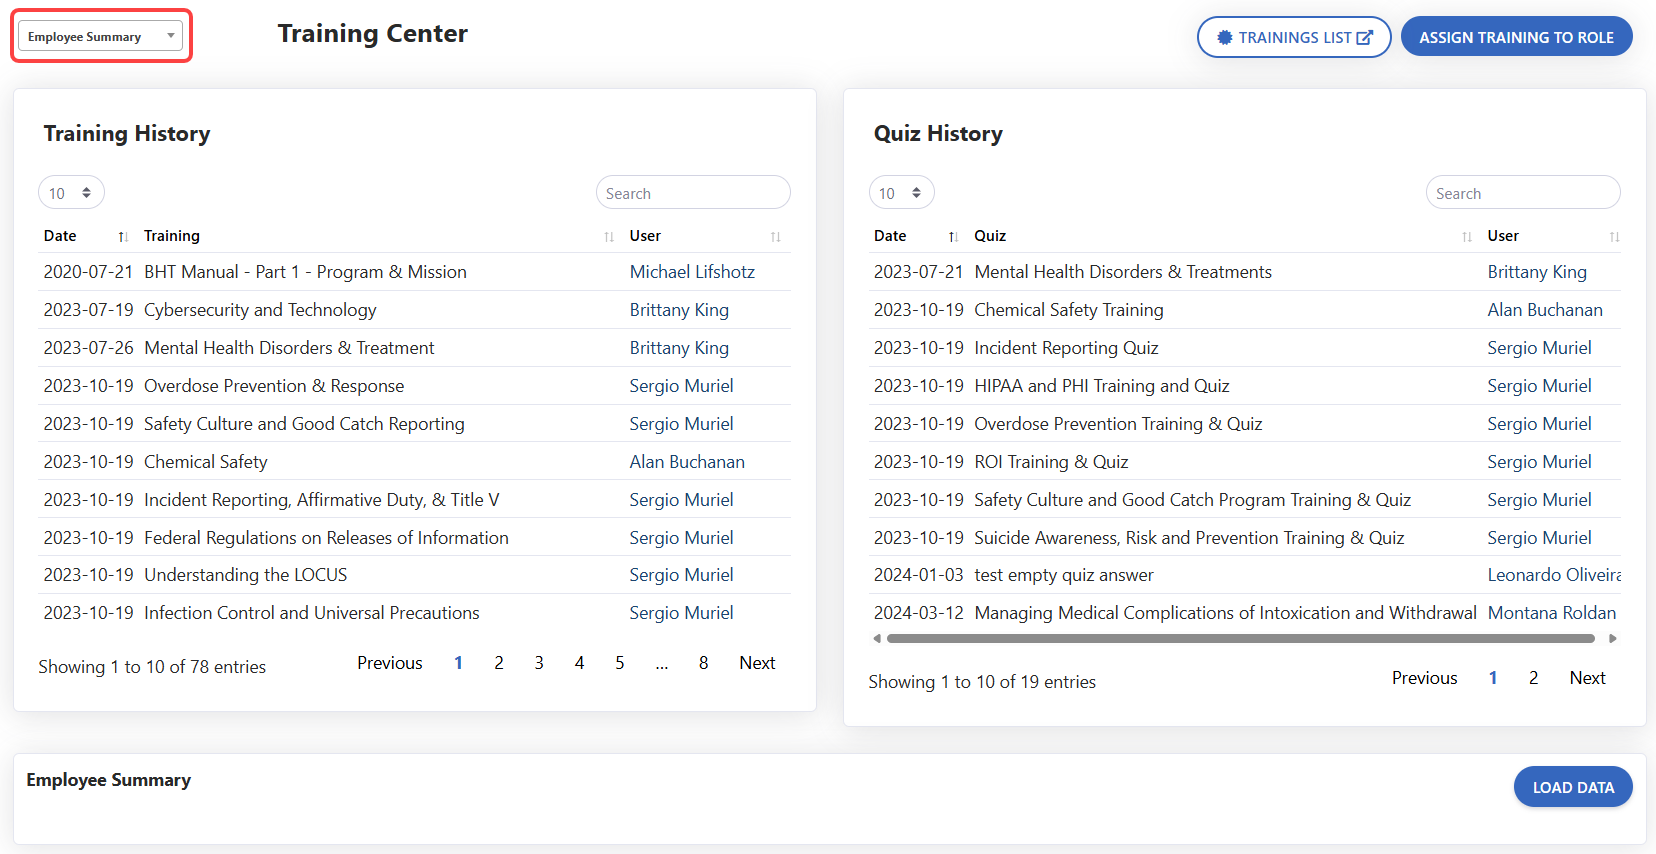1656x854 pixels.
Task: Click sort icon beside Quiz column header
Action: point(1467,237)
